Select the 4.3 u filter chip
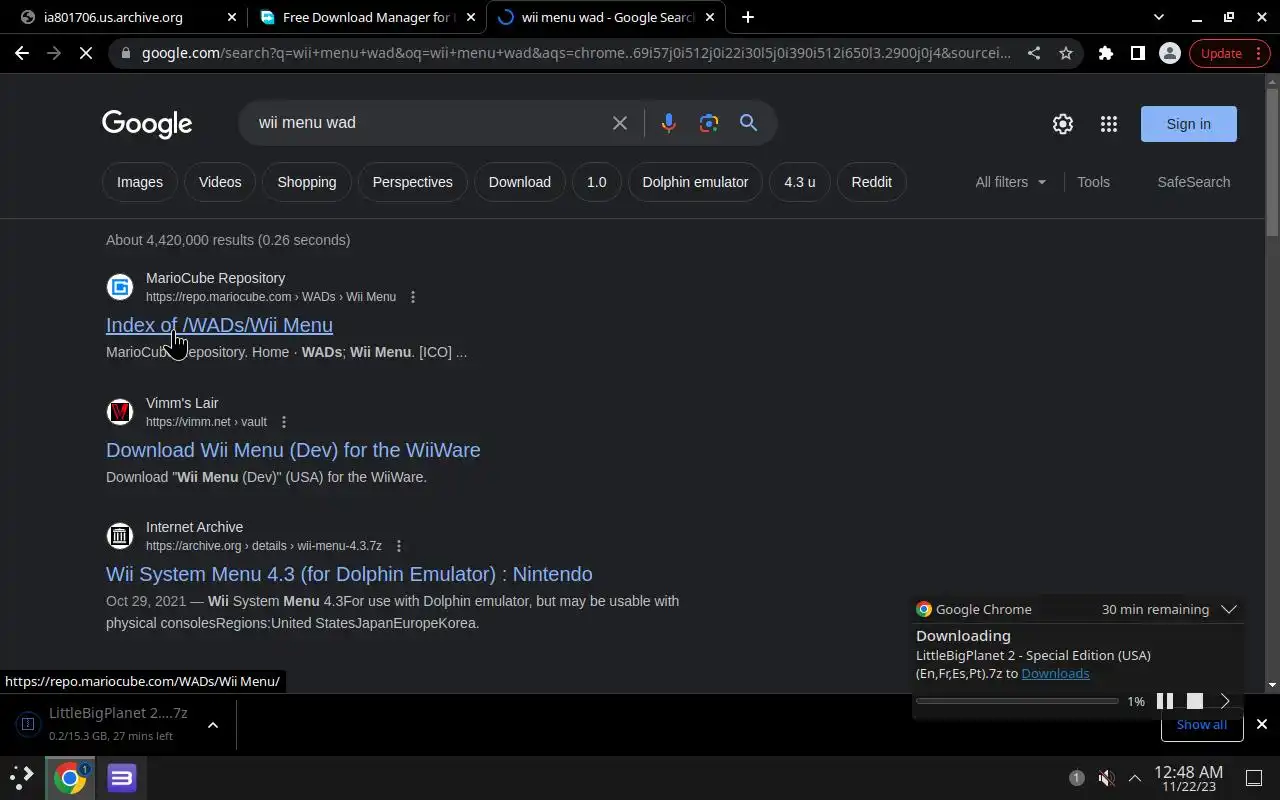This screenshot has width=1280, height=800. coord(800,182)
